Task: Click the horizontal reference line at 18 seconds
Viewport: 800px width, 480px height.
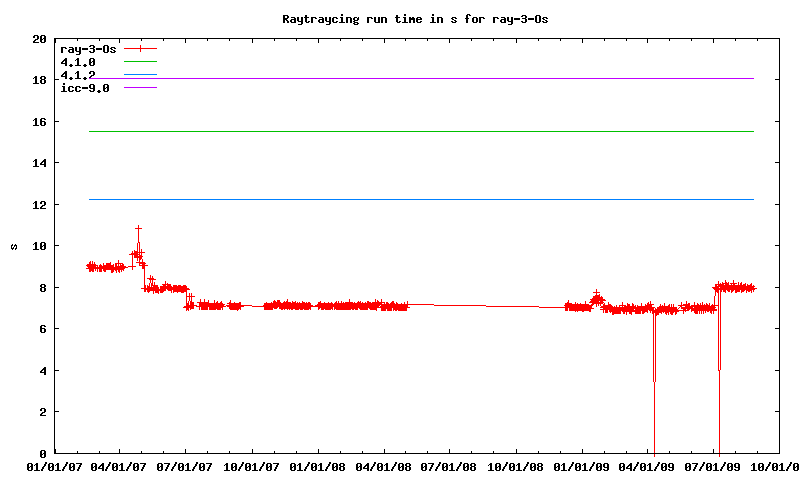Action: [420, 78]
